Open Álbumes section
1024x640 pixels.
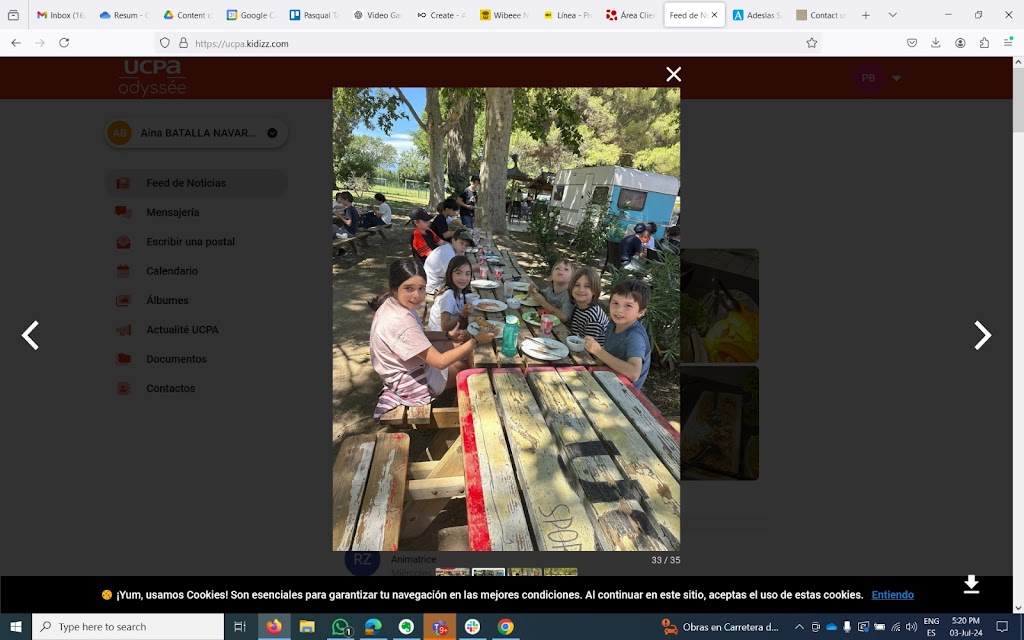(167, 300)
